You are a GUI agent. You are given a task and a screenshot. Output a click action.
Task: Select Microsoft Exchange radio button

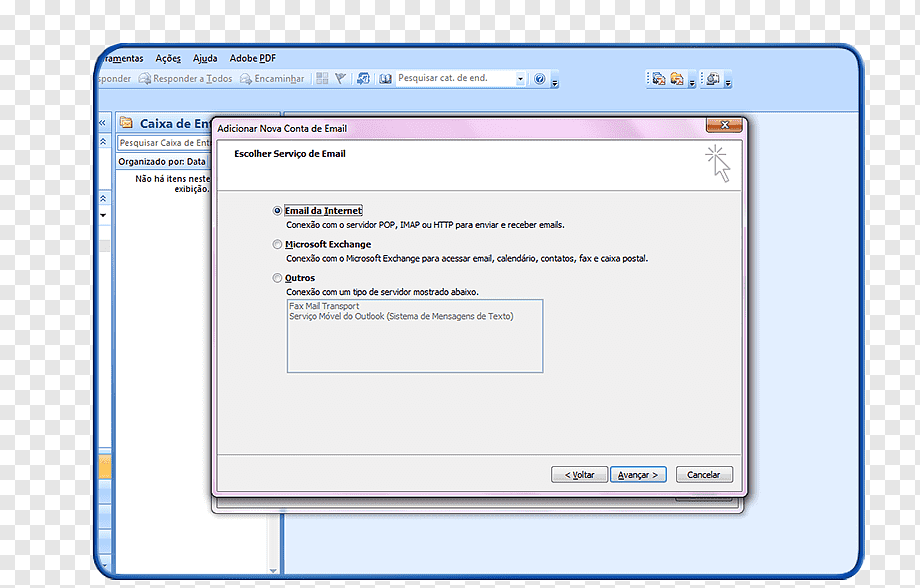277,244
